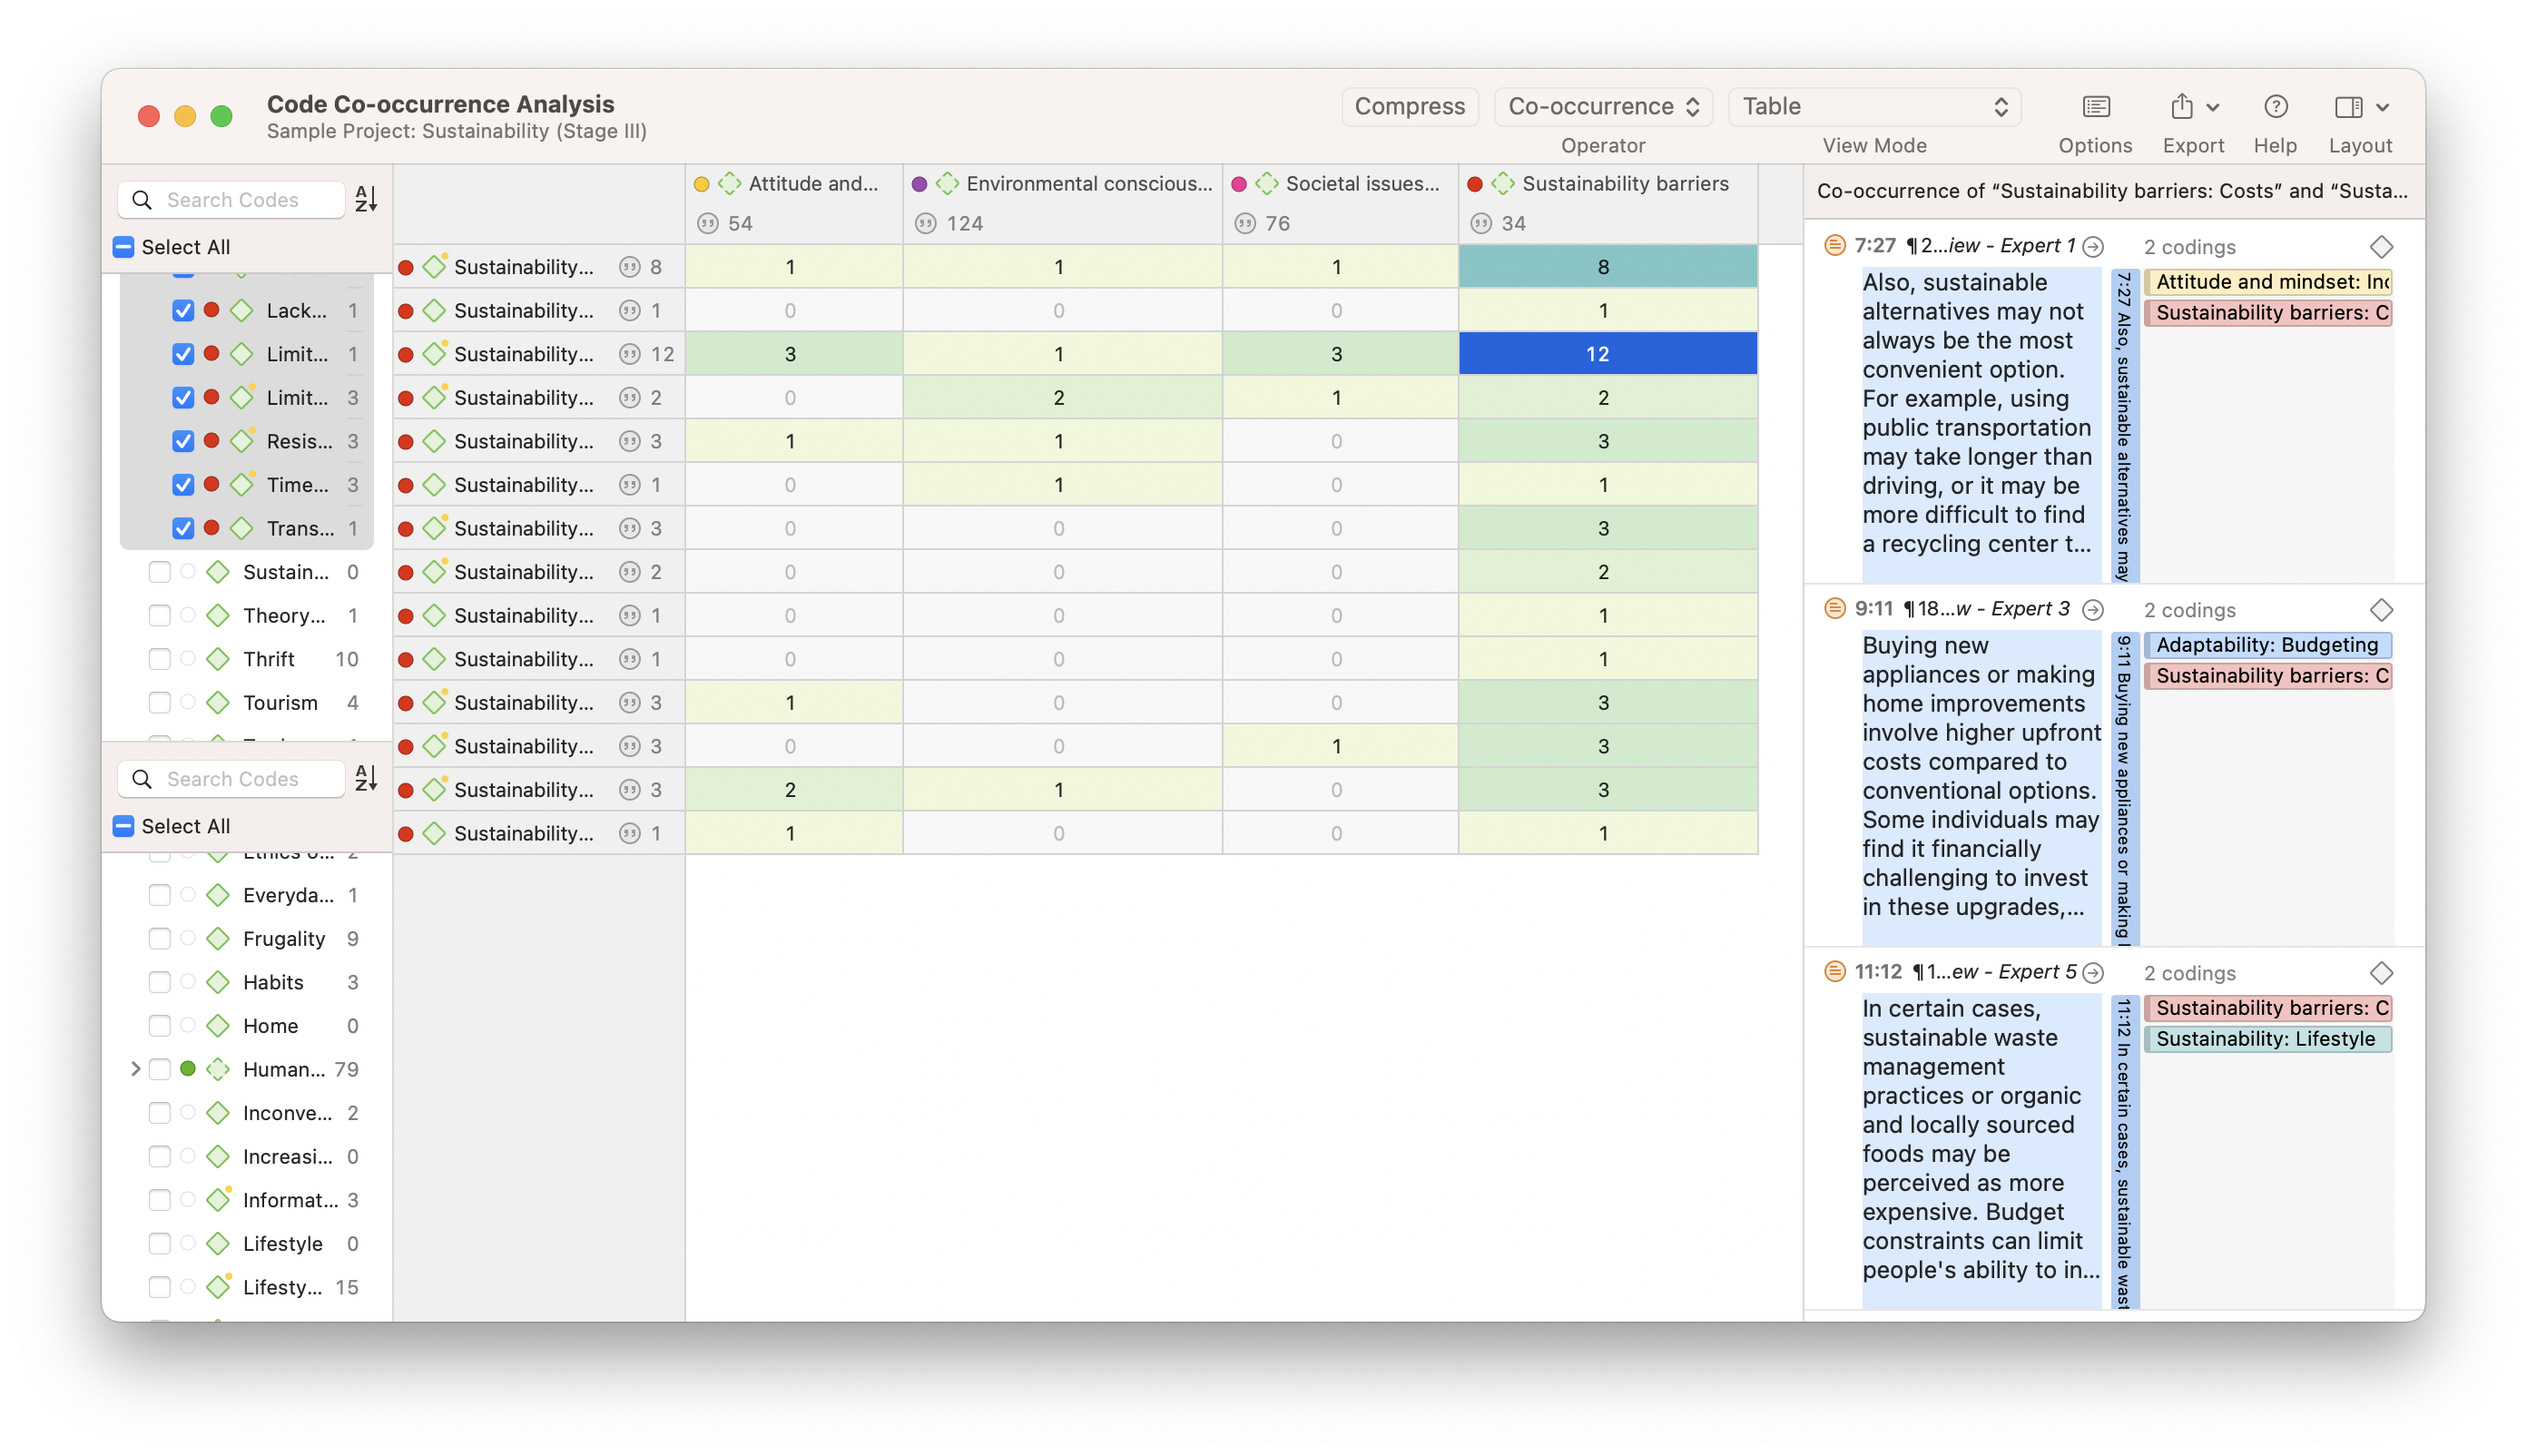Image resolution: width=2527 pixels, height=1456 pixels.
Task: Sort codes alphabetically in upper code list
Action: point(366,199)
